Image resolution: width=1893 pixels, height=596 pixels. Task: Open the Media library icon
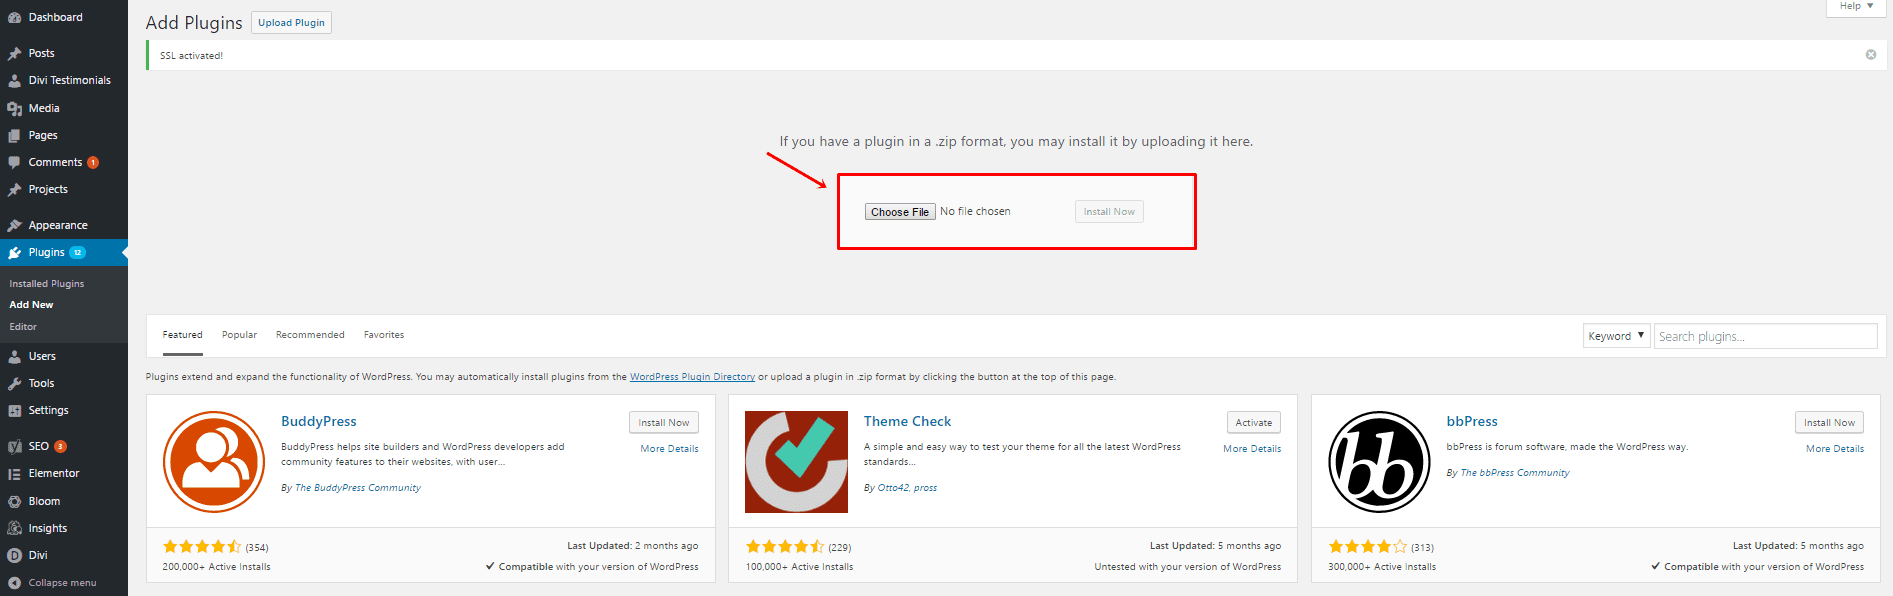point(14,108)
